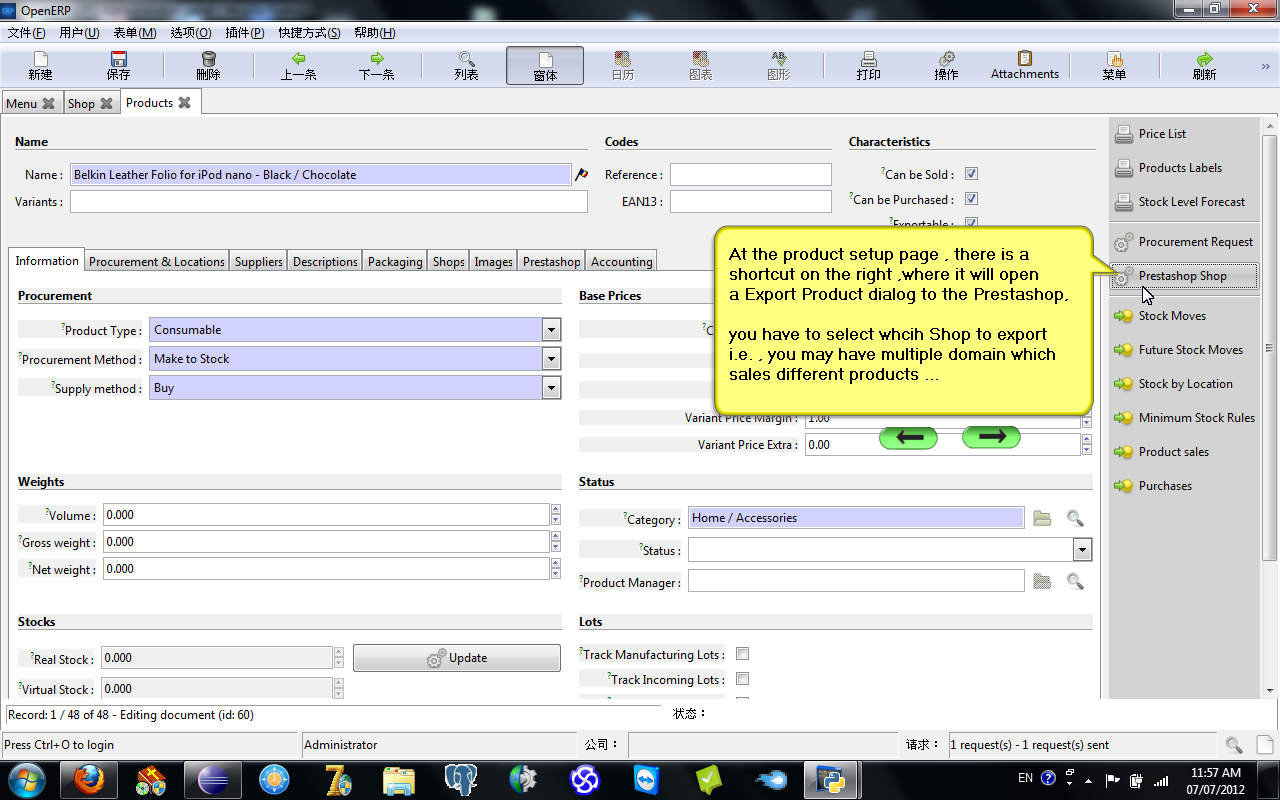Click the Update stock button

457,658
